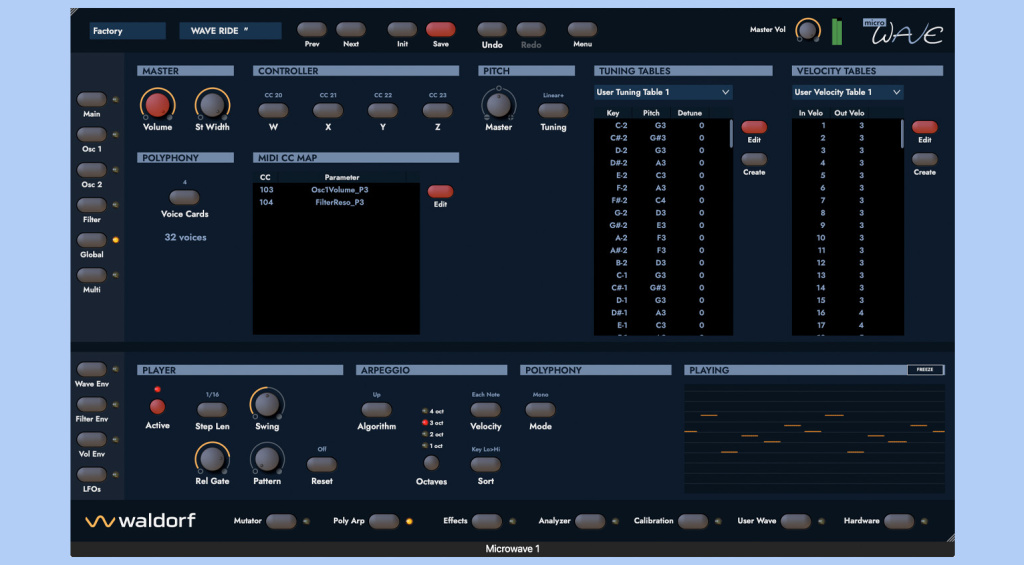Click the St Width knob
The height and width of the screenshot is (565, 1024).
(212, 105)
